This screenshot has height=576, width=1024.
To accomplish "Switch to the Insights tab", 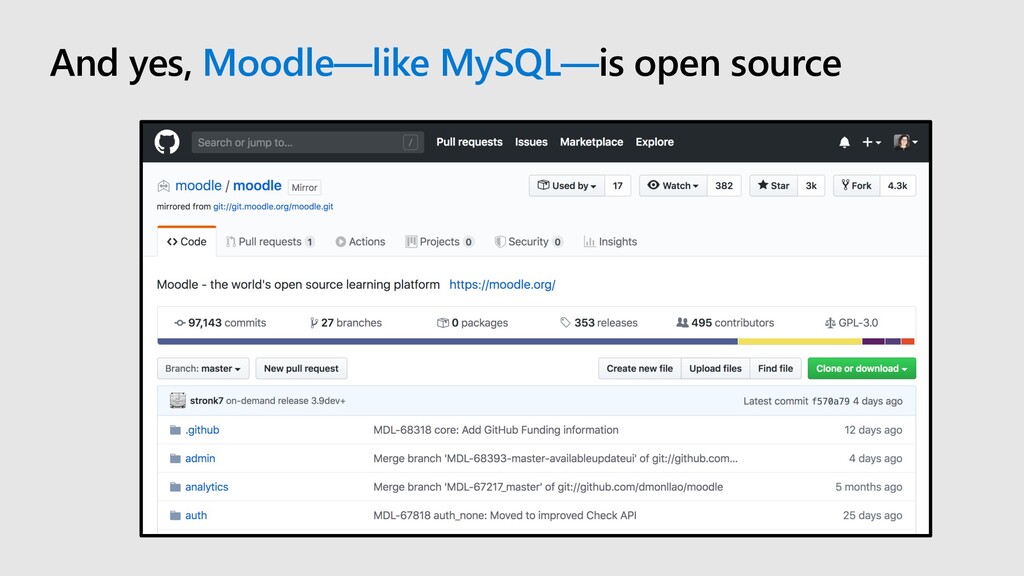I will 610,242.
